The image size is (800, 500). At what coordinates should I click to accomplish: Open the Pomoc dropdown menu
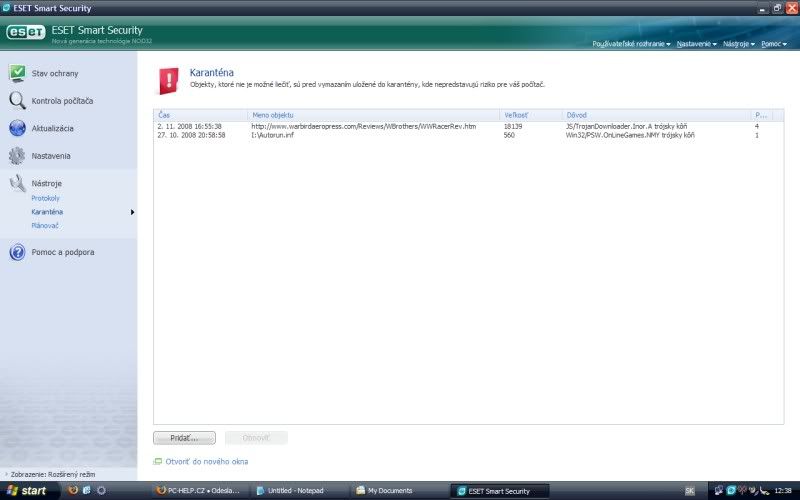coord(774,44)
